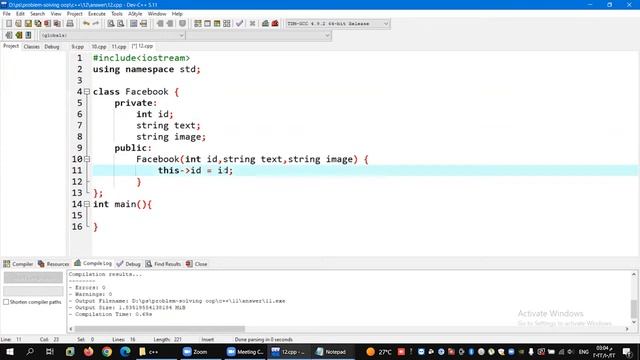640x360 pixels.
Task: Click the Microsoft Edge taskbar icon
Action: [x=125, y=351]
